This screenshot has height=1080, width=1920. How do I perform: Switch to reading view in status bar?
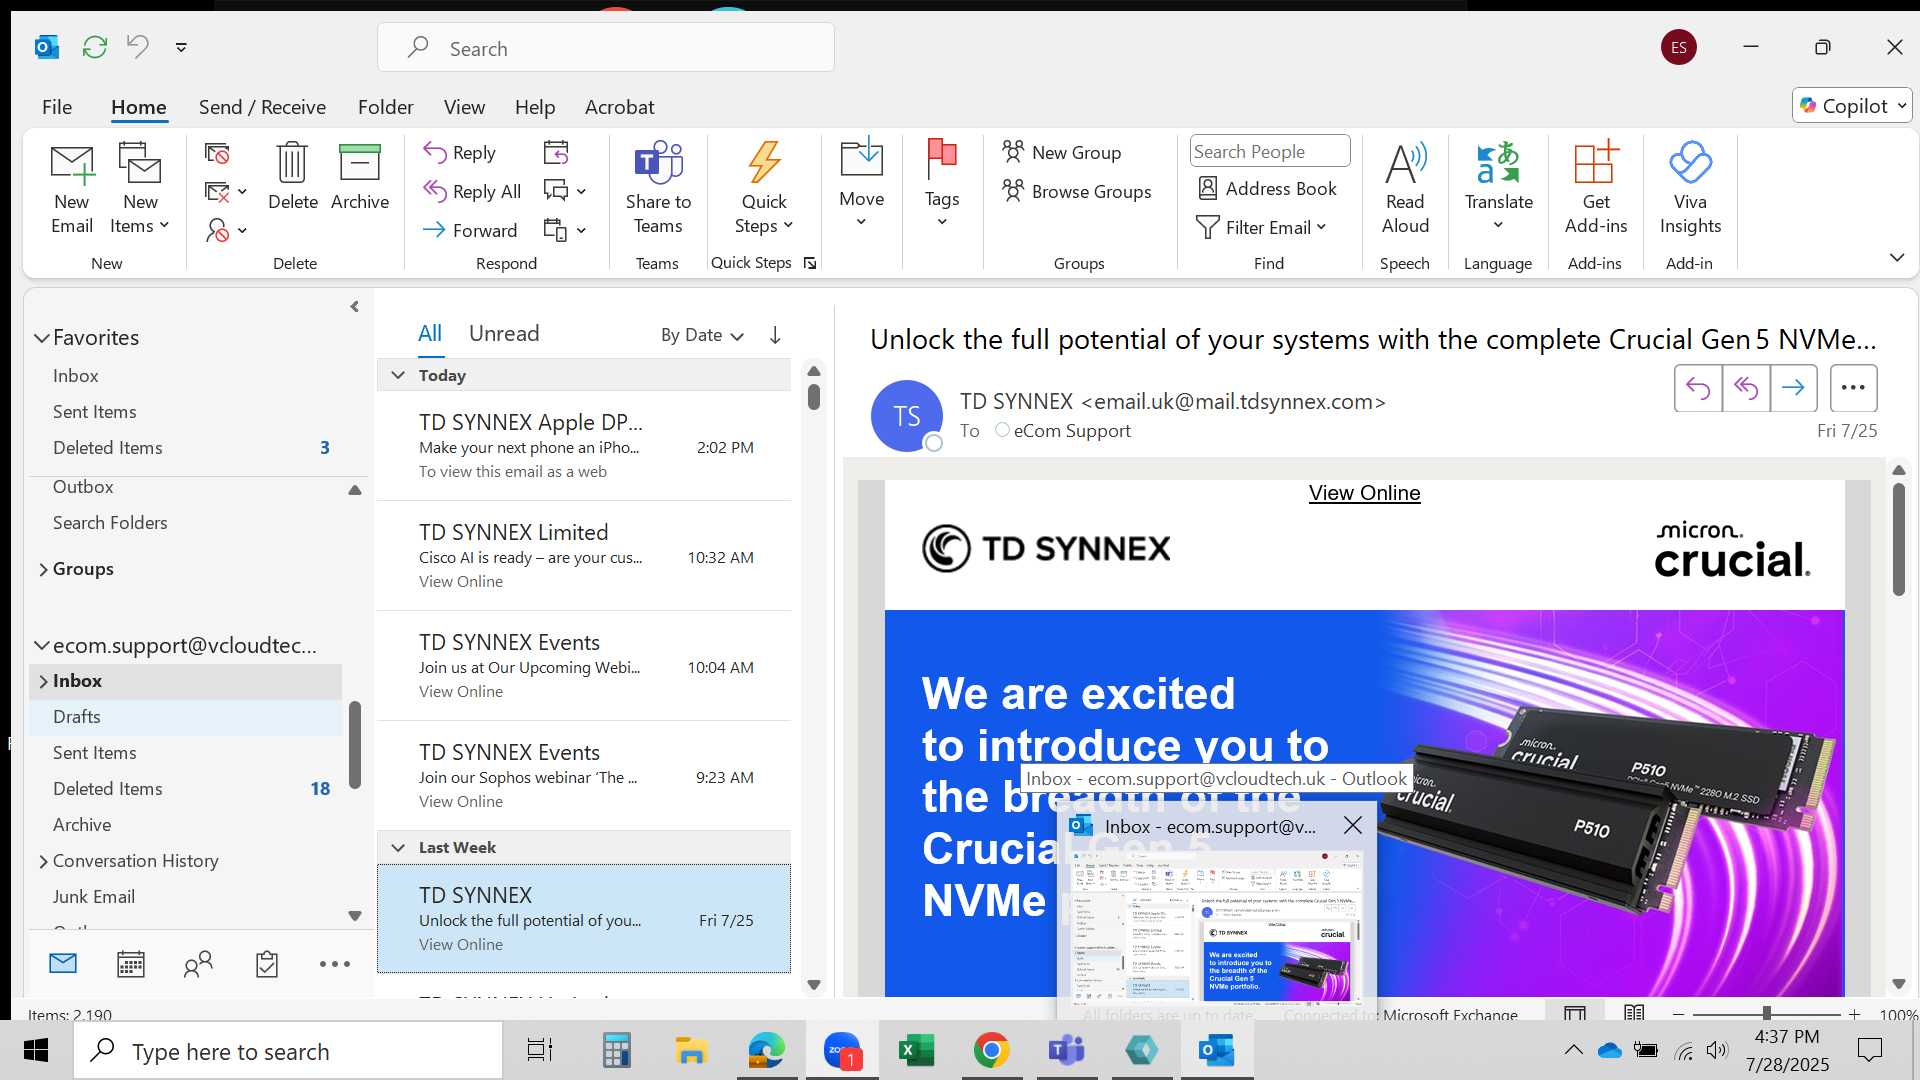click(1634, 1014)
